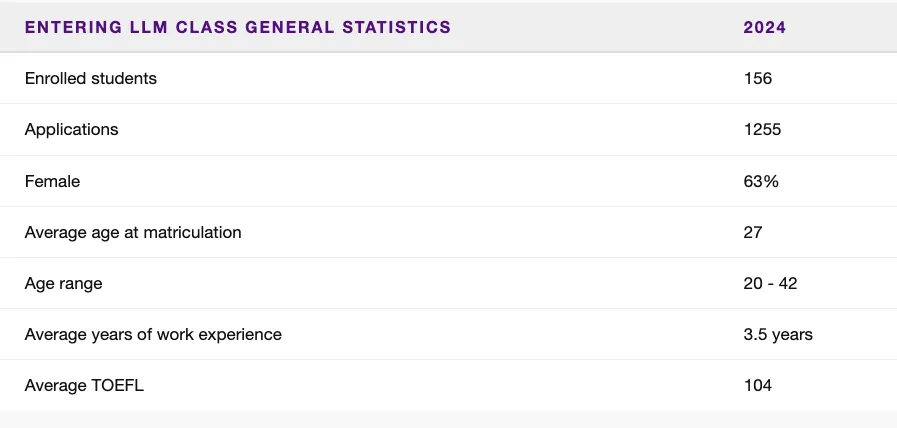Click the applications value 1255
897x428 pixels.
coord(763,129)
